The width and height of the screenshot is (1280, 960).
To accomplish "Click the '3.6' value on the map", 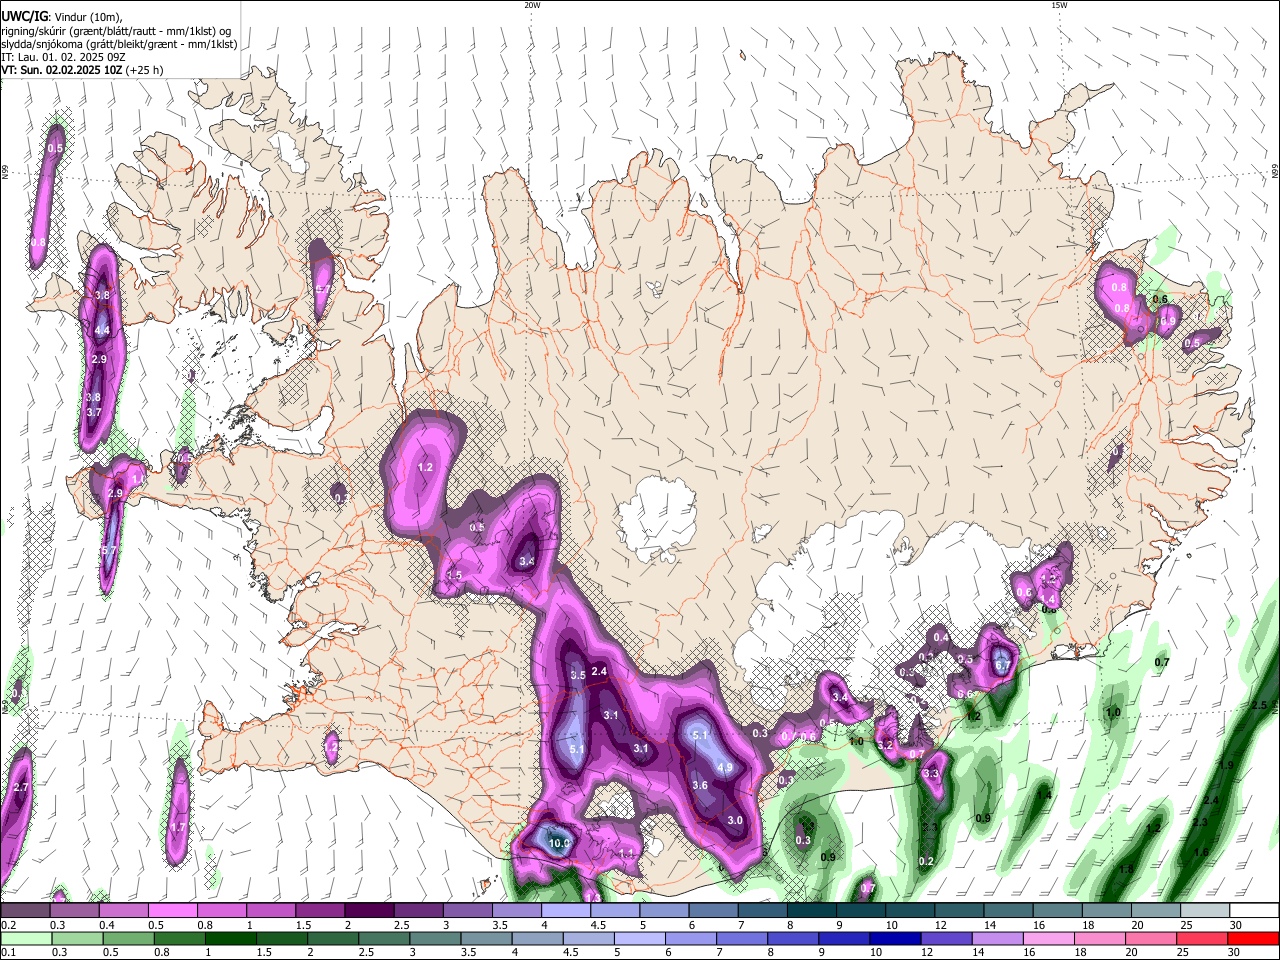I will tap(700, 785).
